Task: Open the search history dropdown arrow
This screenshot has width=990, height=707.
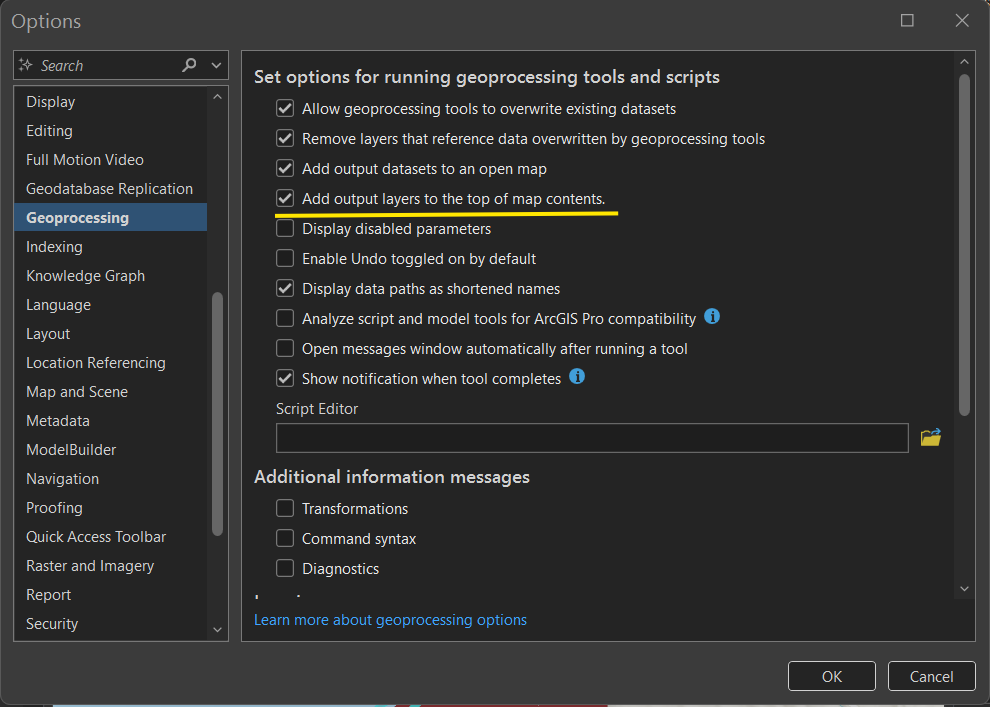Action: 214,64
